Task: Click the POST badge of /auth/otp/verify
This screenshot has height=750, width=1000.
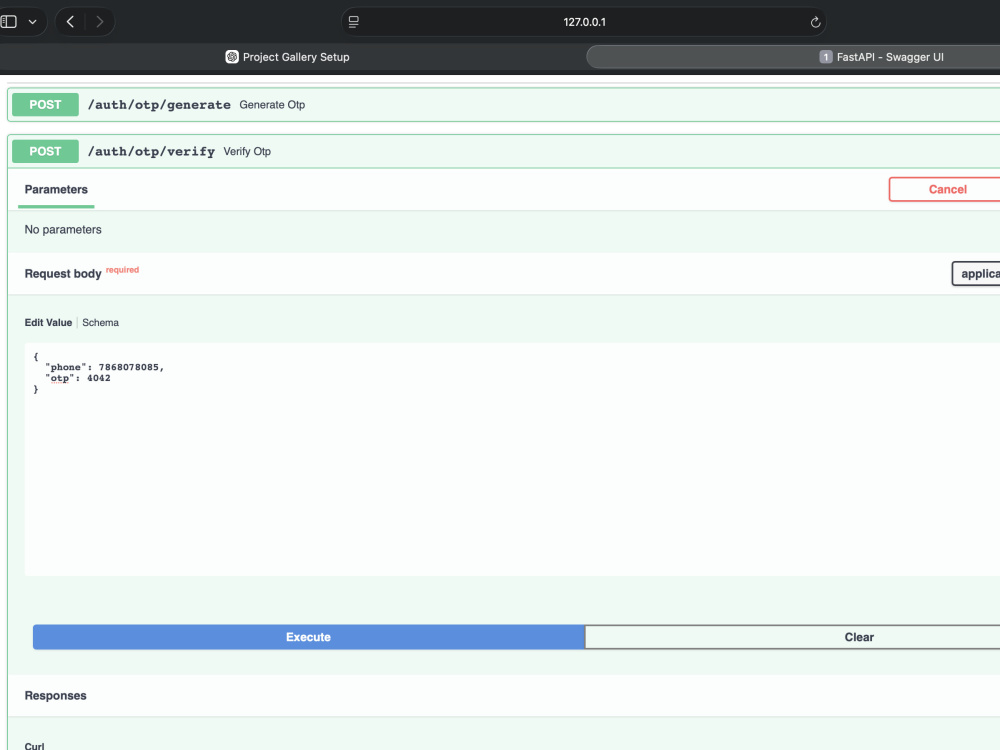Action: (x=45, y=151)
